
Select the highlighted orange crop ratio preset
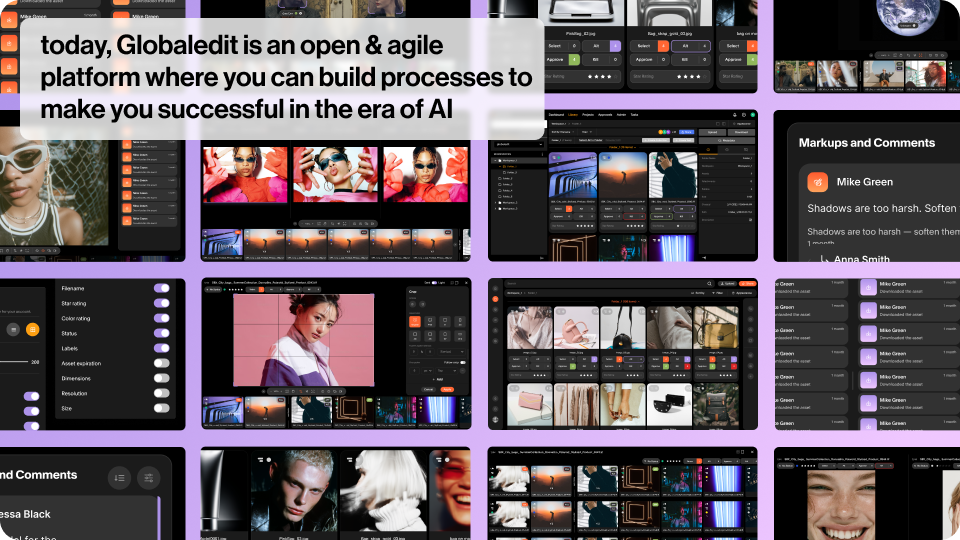(416, 322)
